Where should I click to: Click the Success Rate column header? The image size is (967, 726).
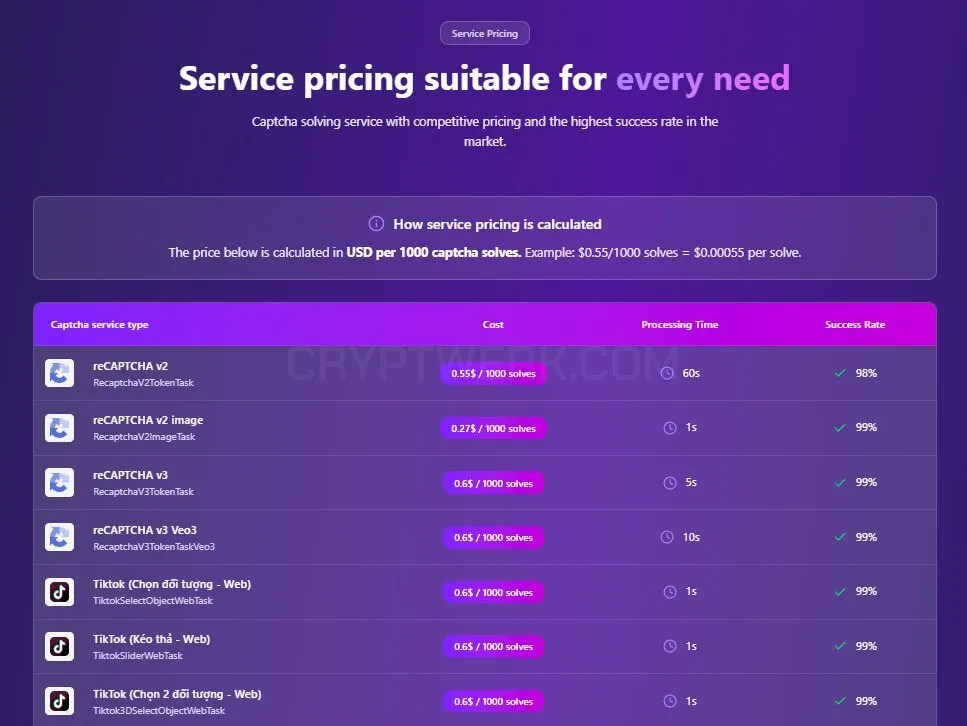pyautogui.click(x=855, y=324)
